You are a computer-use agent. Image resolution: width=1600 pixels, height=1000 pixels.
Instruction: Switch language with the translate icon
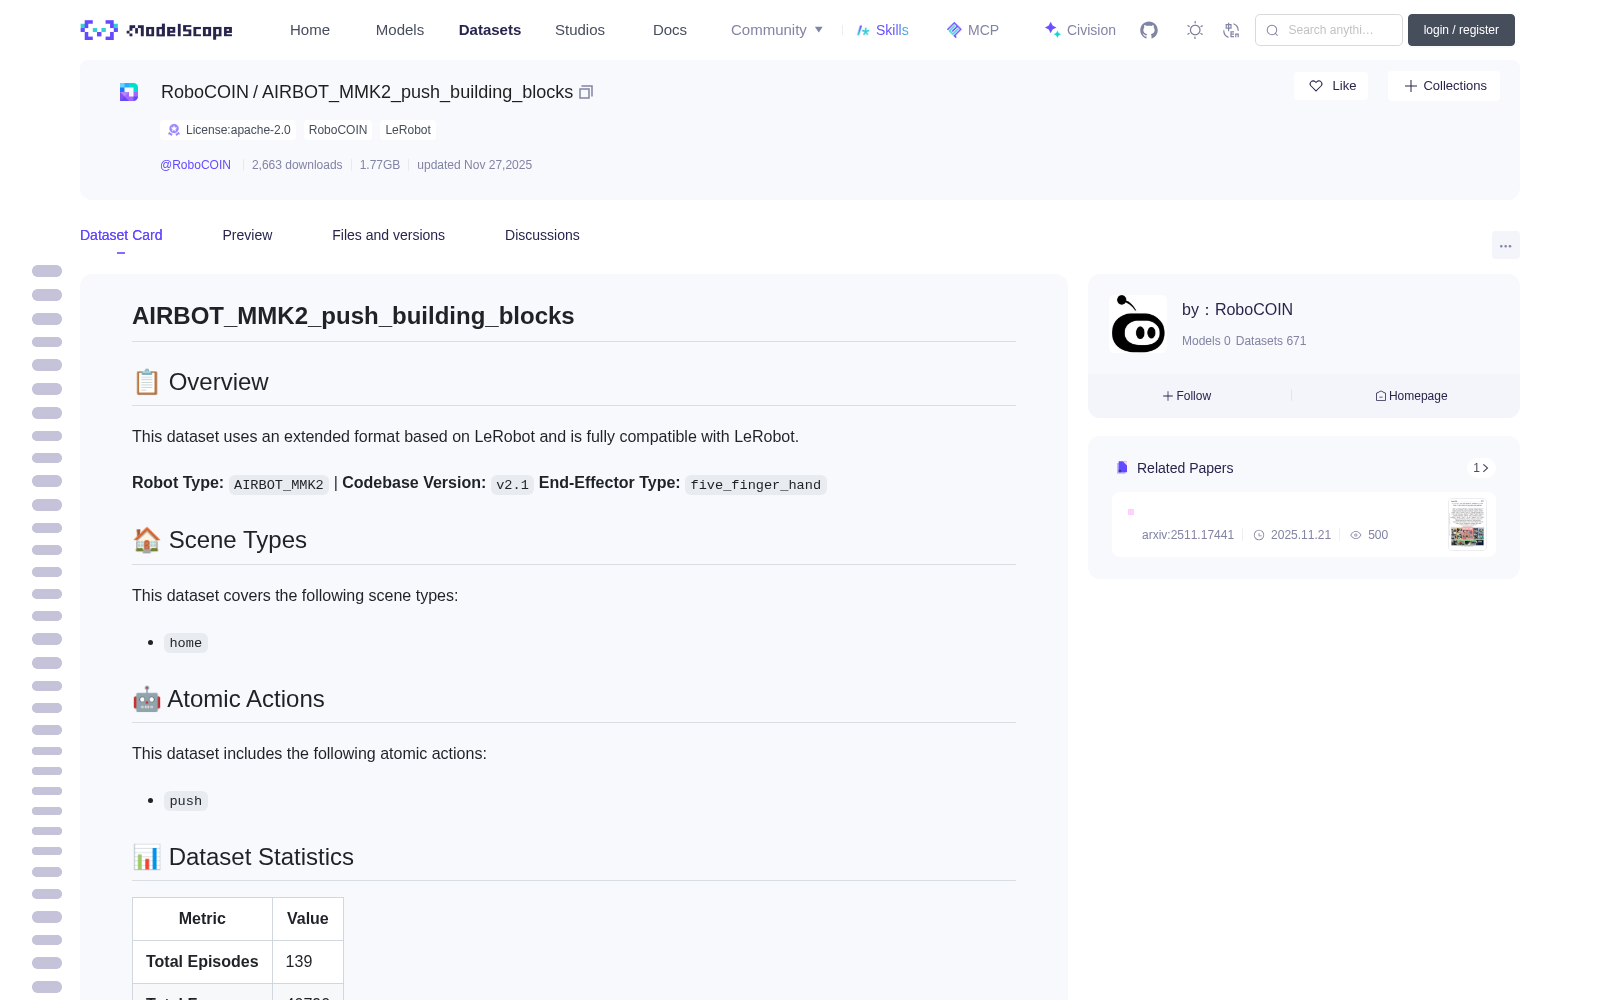click(x=1232, y=30)
